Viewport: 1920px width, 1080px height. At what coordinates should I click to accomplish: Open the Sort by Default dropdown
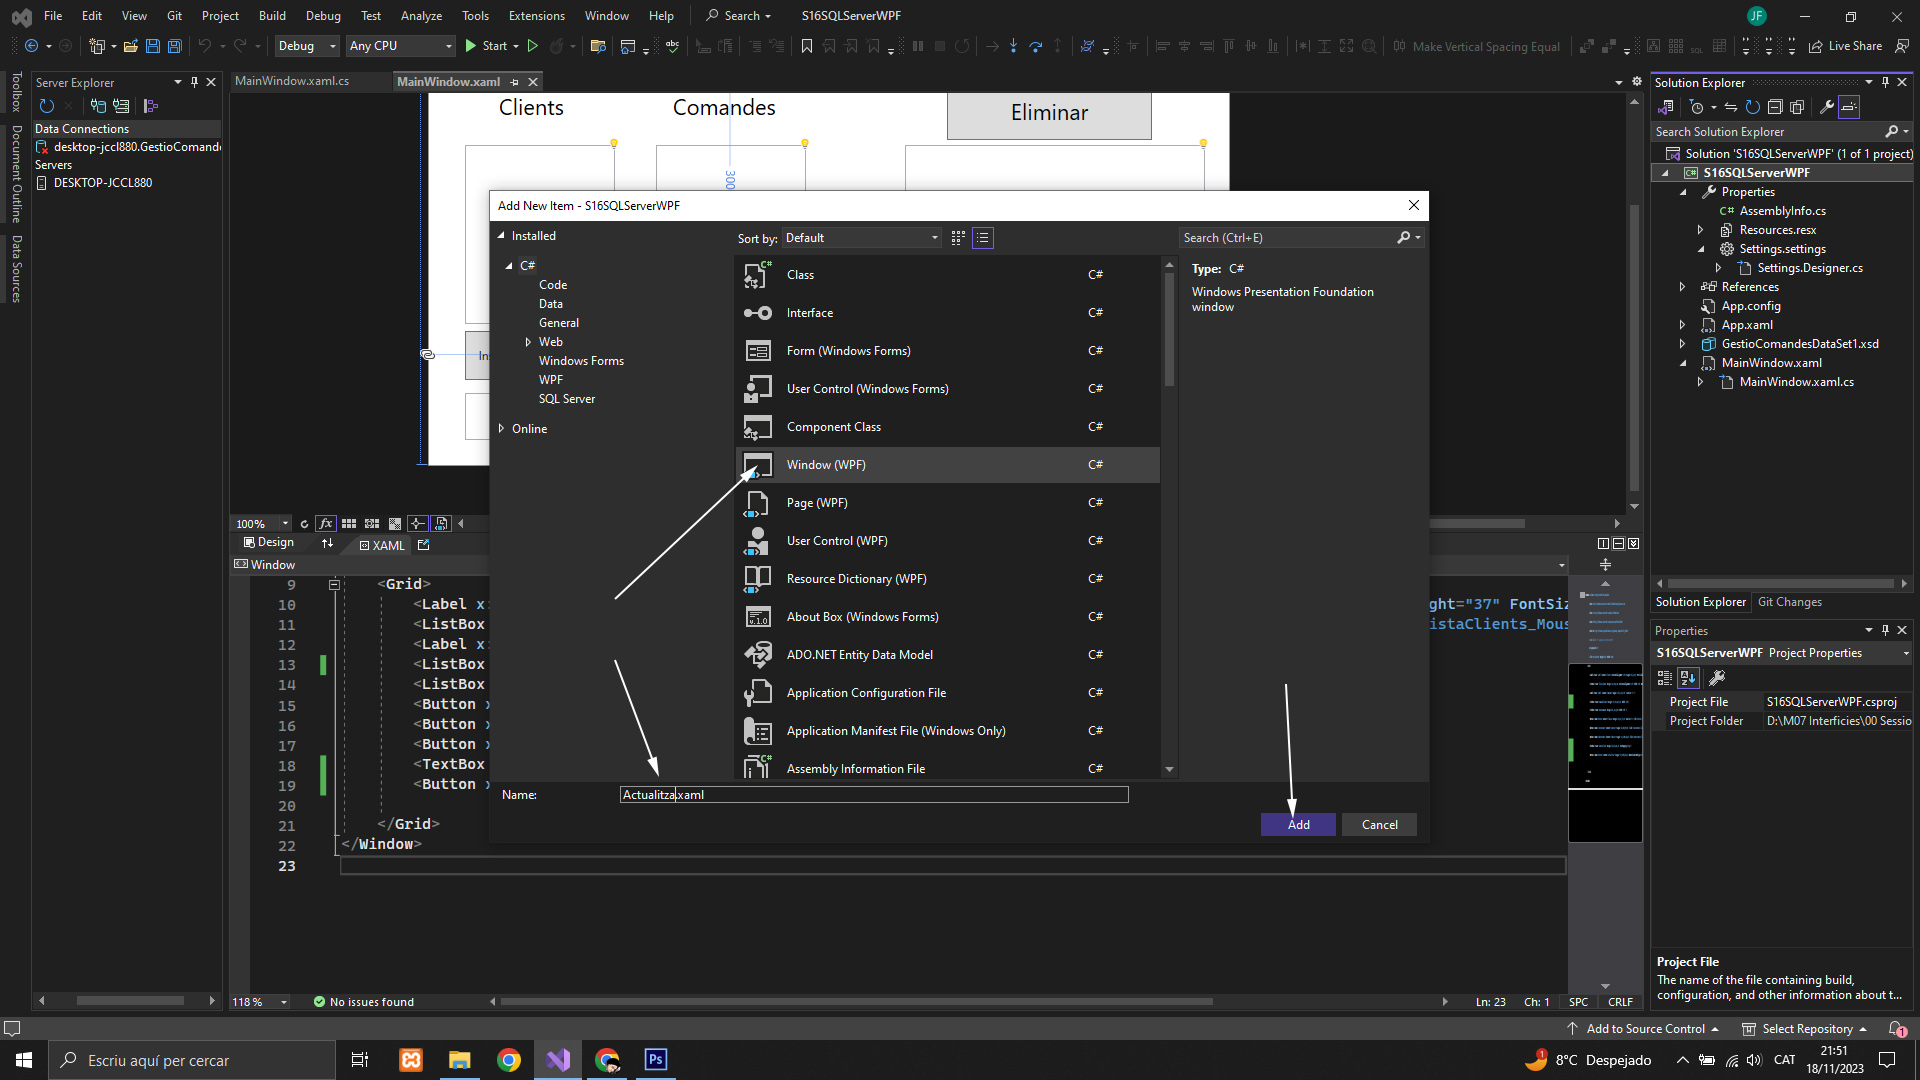pyautogui.click(x=861, y=238)
